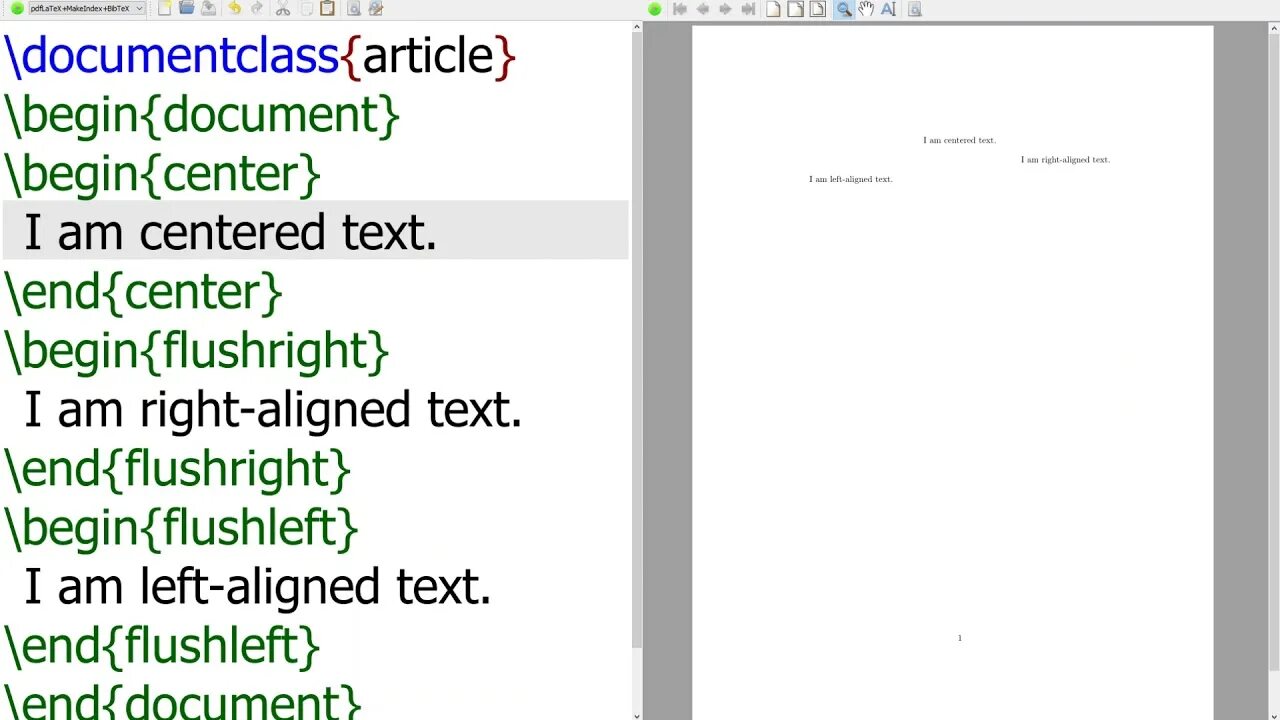Open the pdfLaTeX+MakeIndex+BibTeX engine dropdown
Image resolution: width=1280 pixels, height=720 pixels.
coord(87,8)
